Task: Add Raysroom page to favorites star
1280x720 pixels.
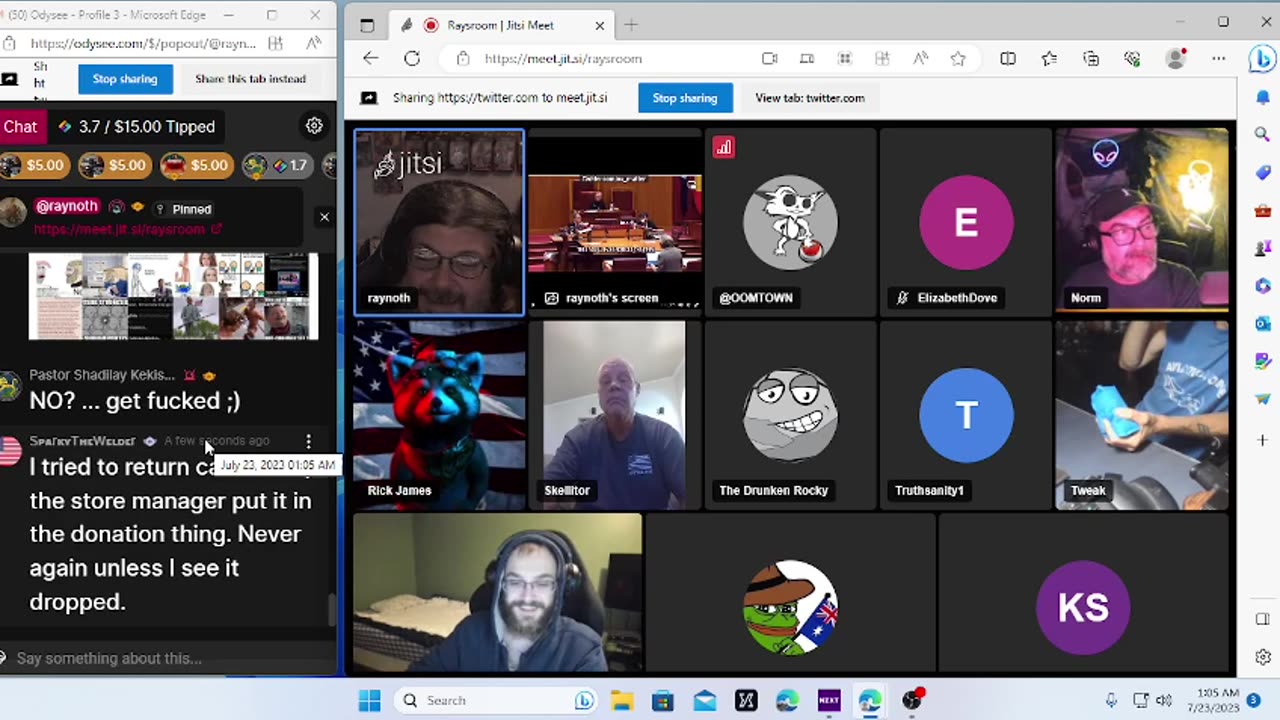Action: (x=958, y=58)
